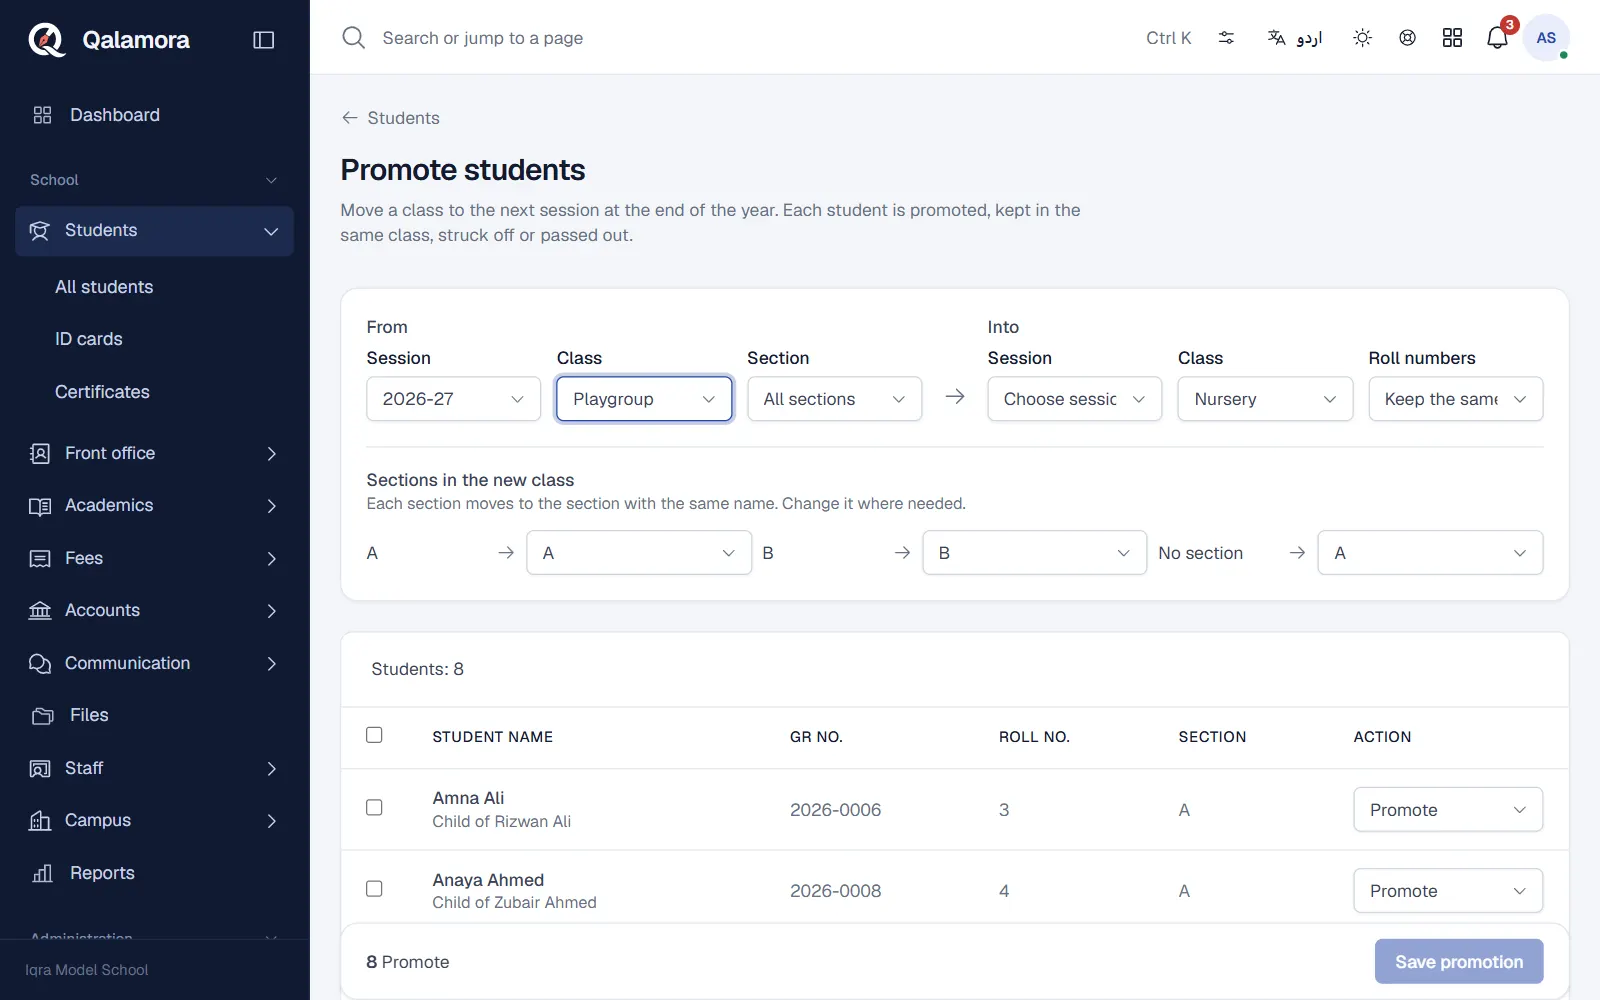Open the apps grid icon

click(1452, 38)
